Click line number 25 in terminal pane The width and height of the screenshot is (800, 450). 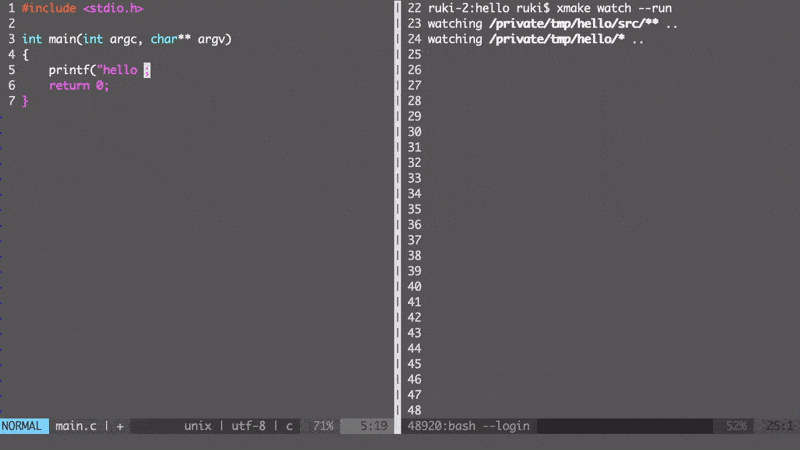click(x=414, y=55)
